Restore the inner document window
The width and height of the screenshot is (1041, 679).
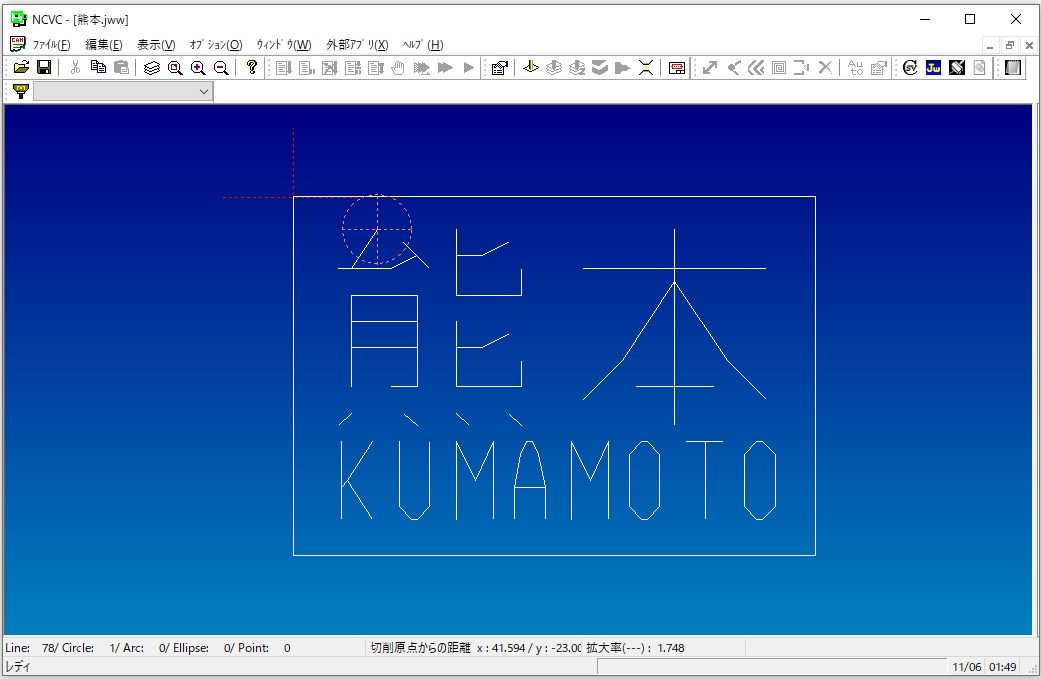point(1010,45)
